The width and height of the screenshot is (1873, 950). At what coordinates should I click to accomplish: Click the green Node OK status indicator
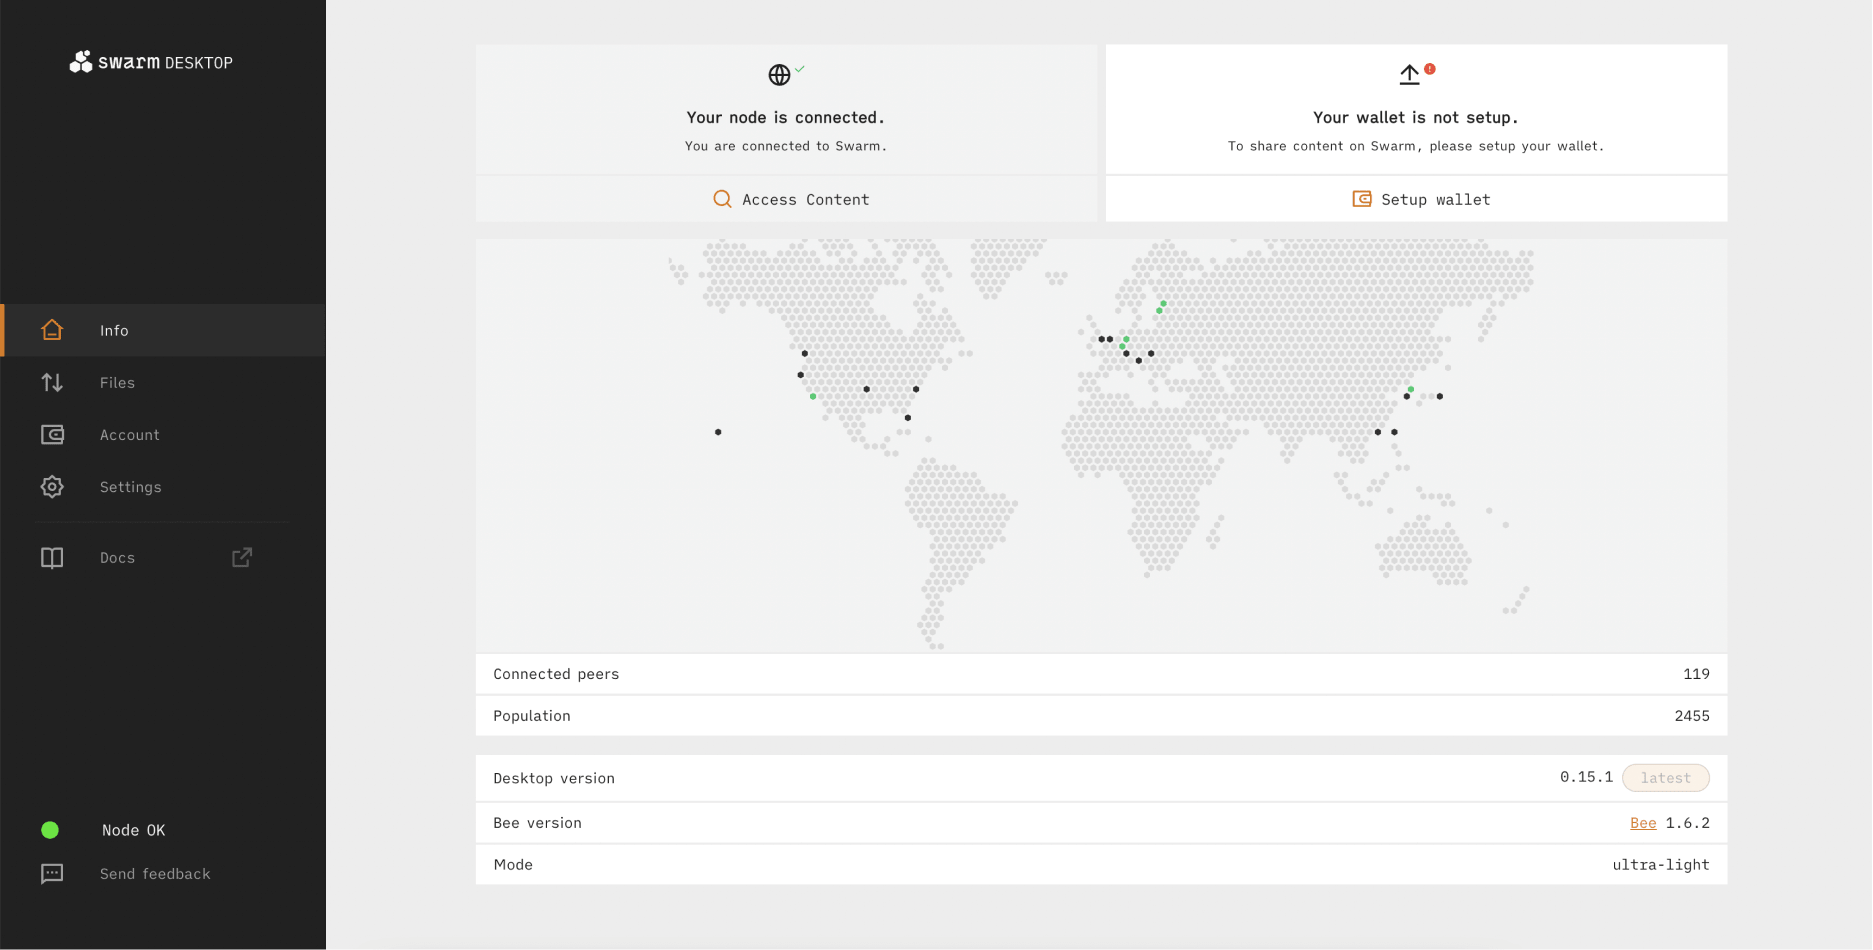point(50,830)
